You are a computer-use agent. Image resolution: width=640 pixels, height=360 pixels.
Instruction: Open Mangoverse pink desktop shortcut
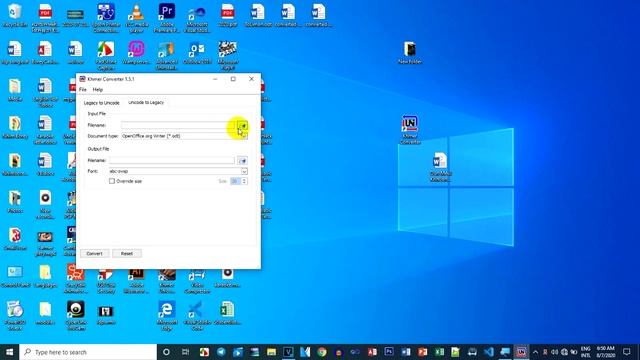coord(136,53)
